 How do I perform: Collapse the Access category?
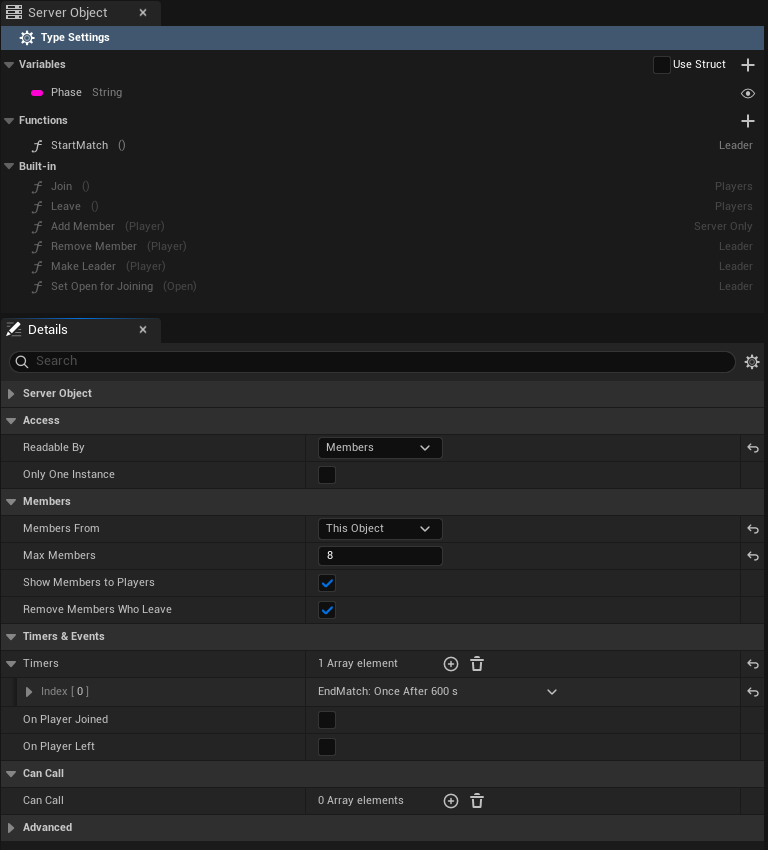tap(11, 421)
